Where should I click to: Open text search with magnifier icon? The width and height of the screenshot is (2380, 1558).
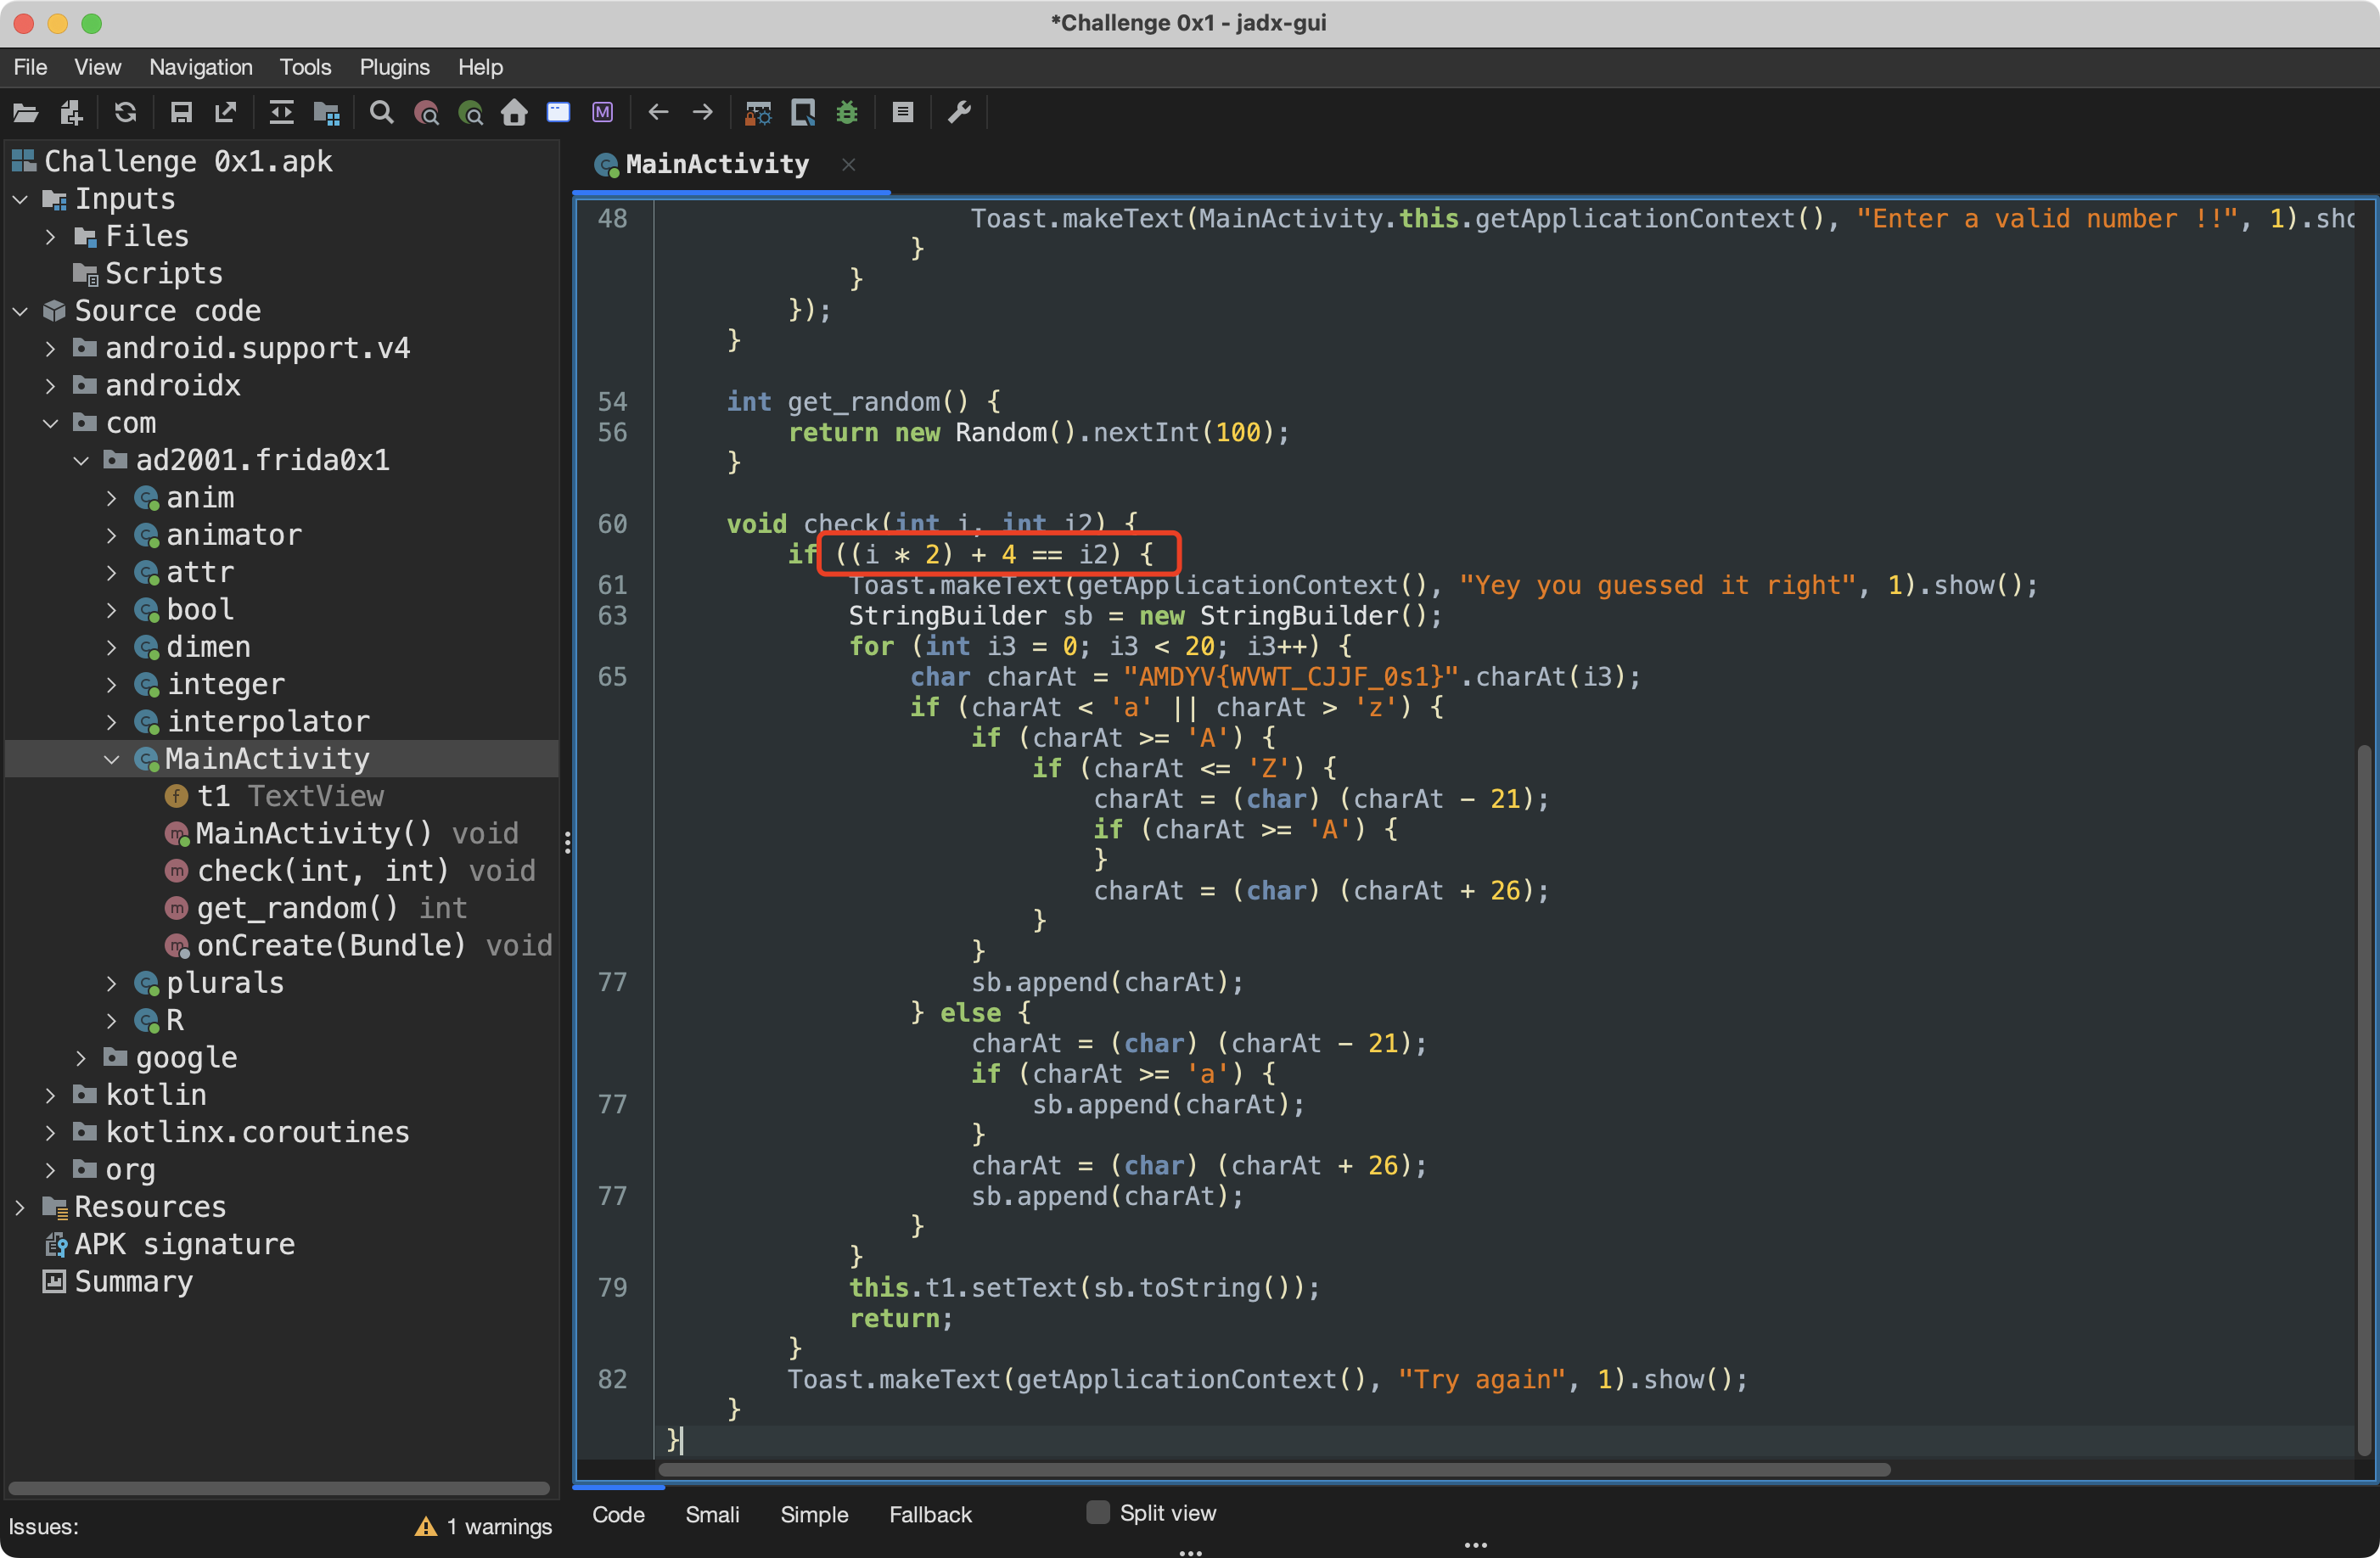point(381,112)
